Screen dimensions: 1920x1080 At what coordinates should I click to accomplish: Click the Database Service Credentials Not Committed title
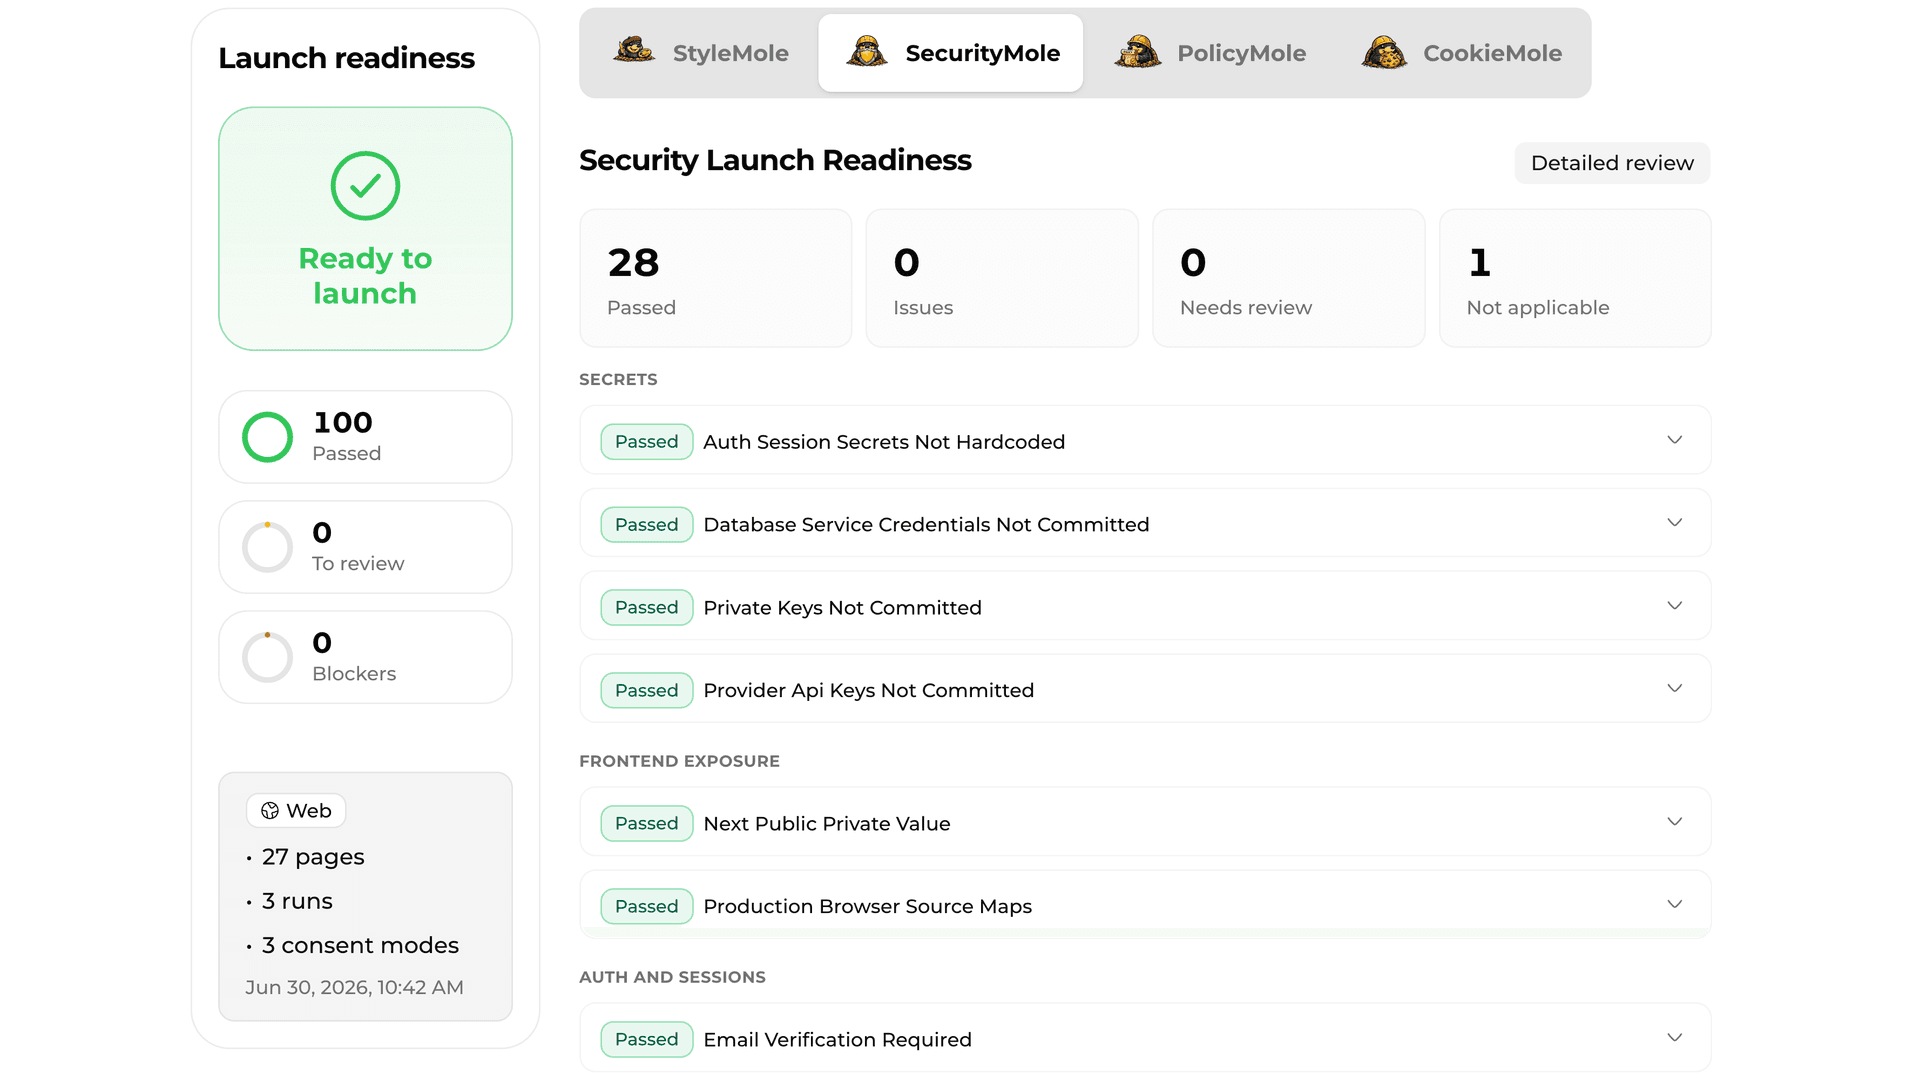point(926,525)
